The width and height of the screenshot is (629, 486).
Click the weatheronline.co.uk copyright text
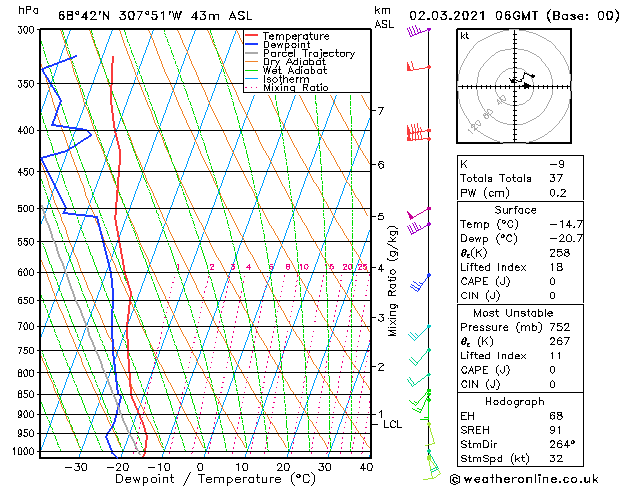coord(523,479)
